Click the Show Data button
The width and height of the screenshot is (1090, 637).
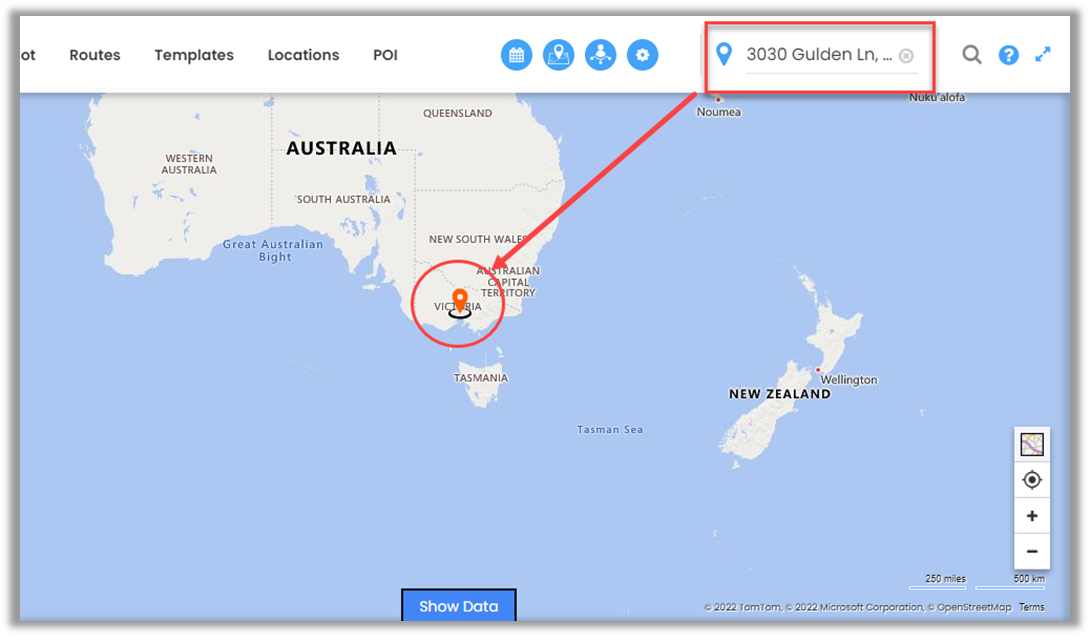[459, 606]
